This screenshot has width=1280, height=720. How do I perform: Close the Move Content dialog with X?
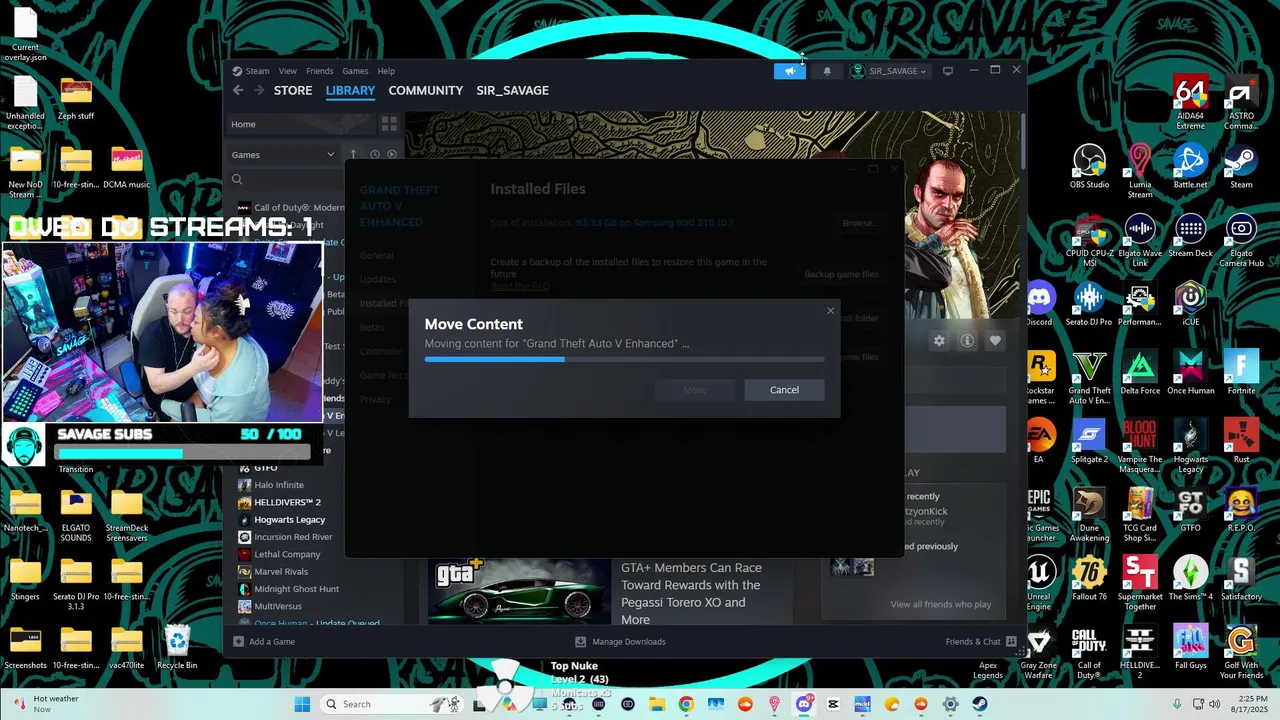830,311
